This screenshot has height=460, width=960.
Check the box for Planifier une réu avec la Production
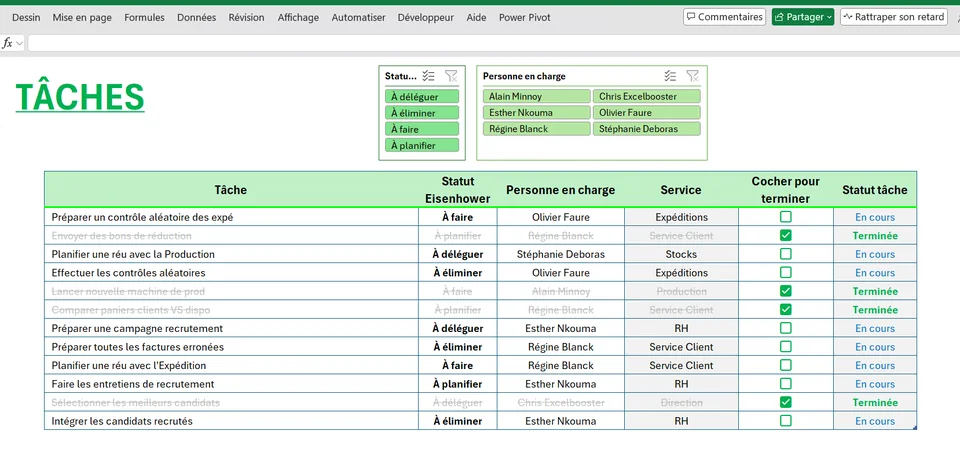click(786, 254)
